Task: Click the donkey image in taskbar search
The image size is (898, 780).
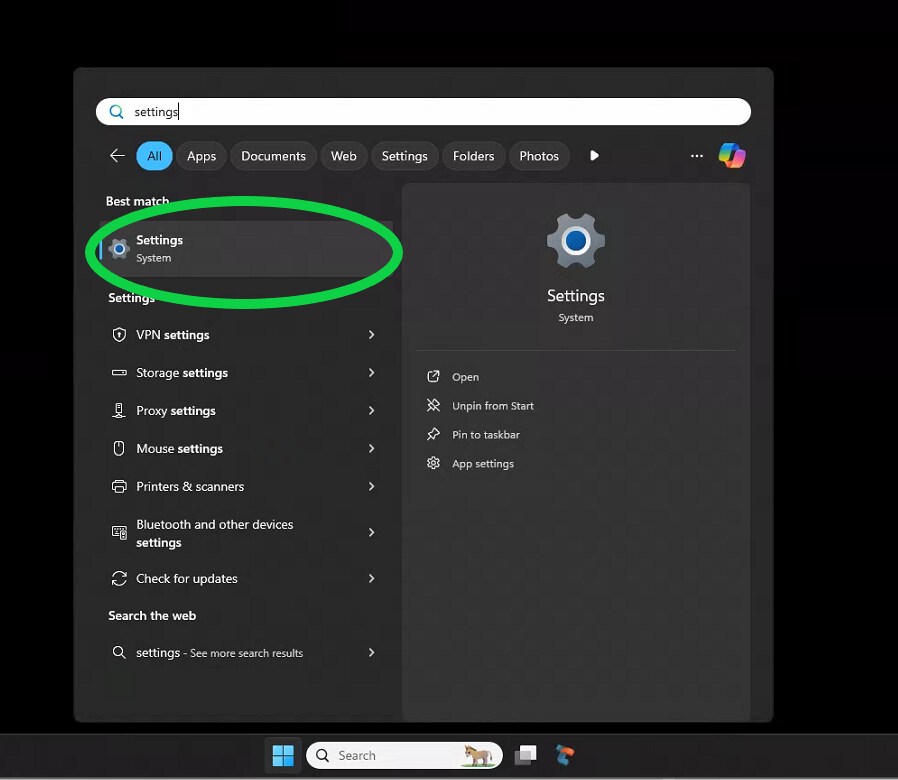Action: click(x=478, y=755)
